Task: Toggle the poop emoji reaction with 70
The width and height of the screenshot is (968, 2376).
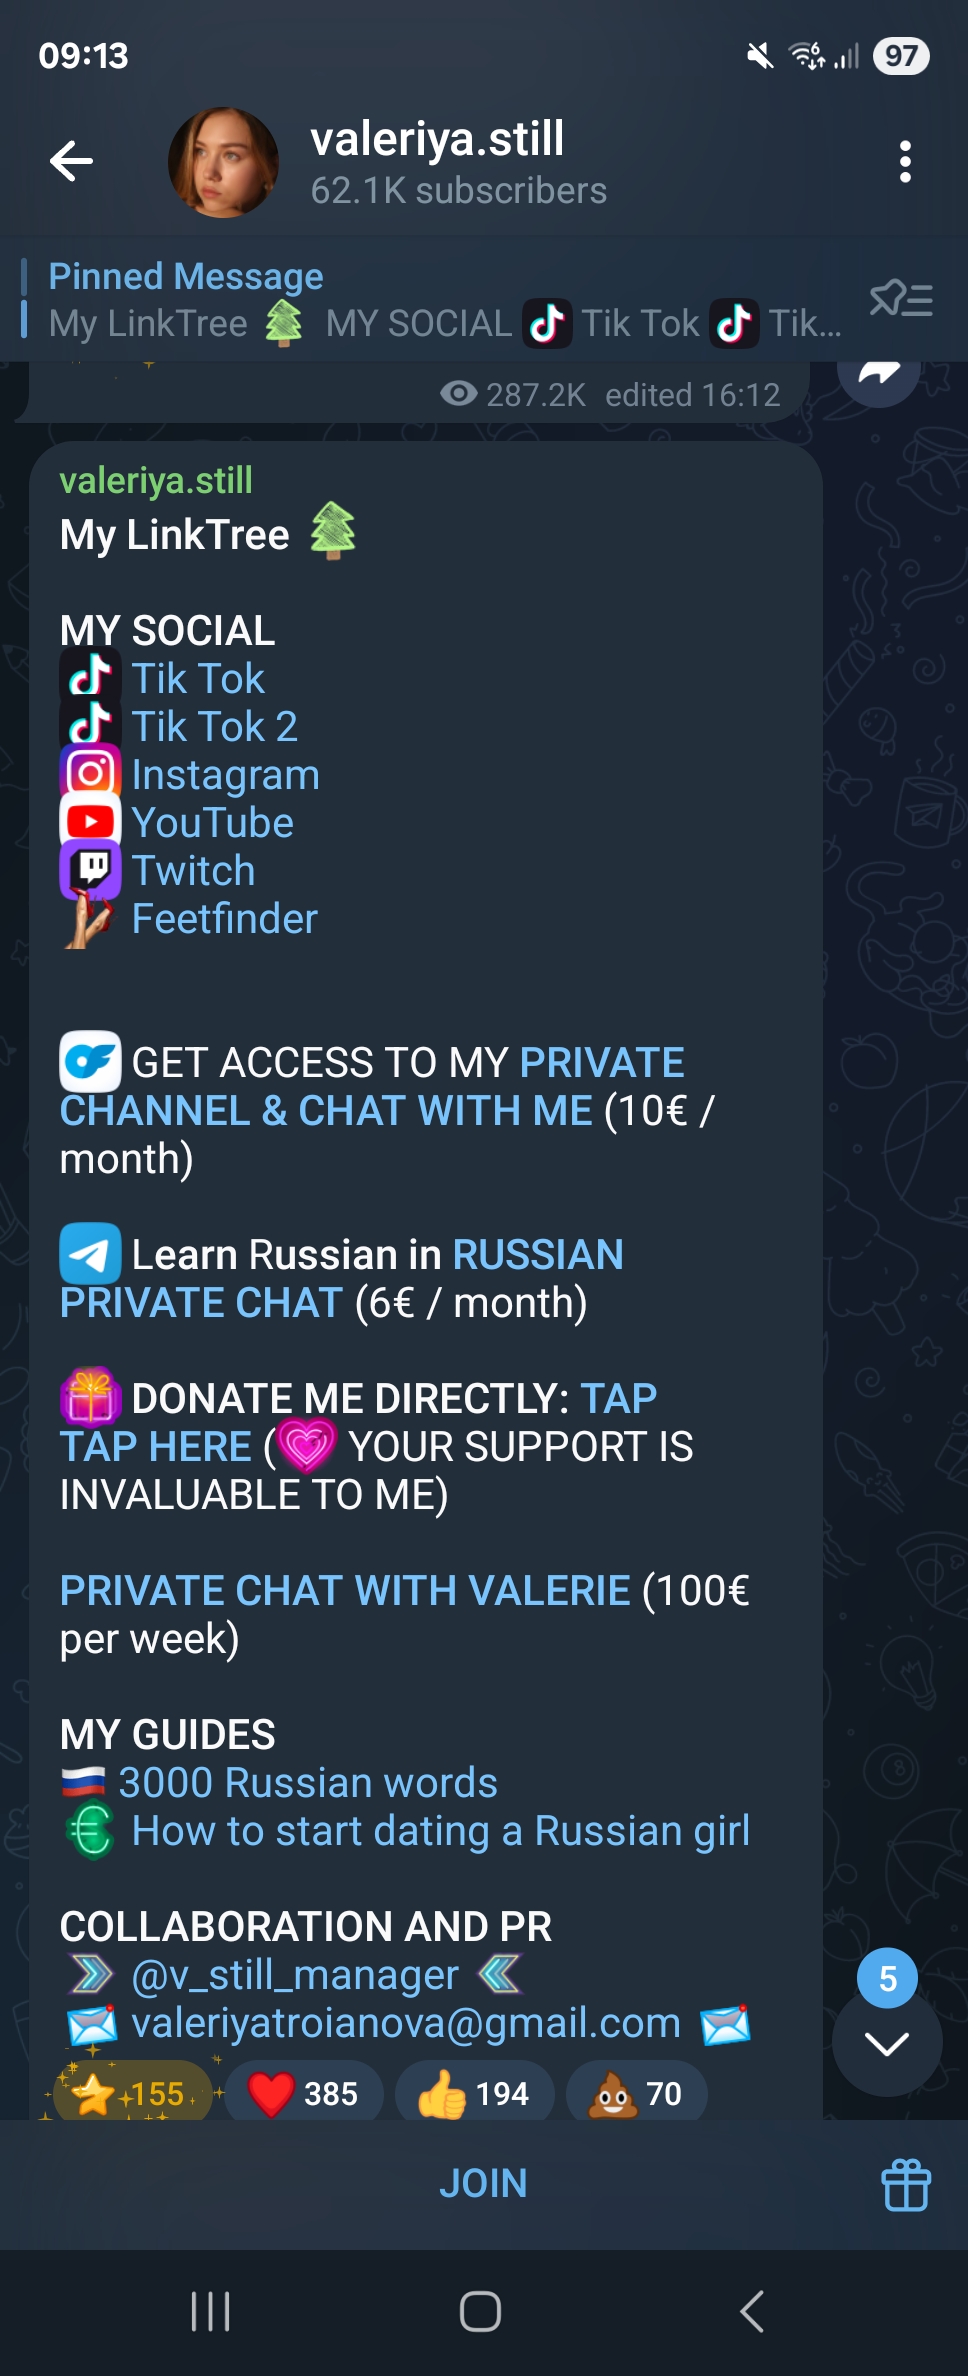Action: 637,2093
